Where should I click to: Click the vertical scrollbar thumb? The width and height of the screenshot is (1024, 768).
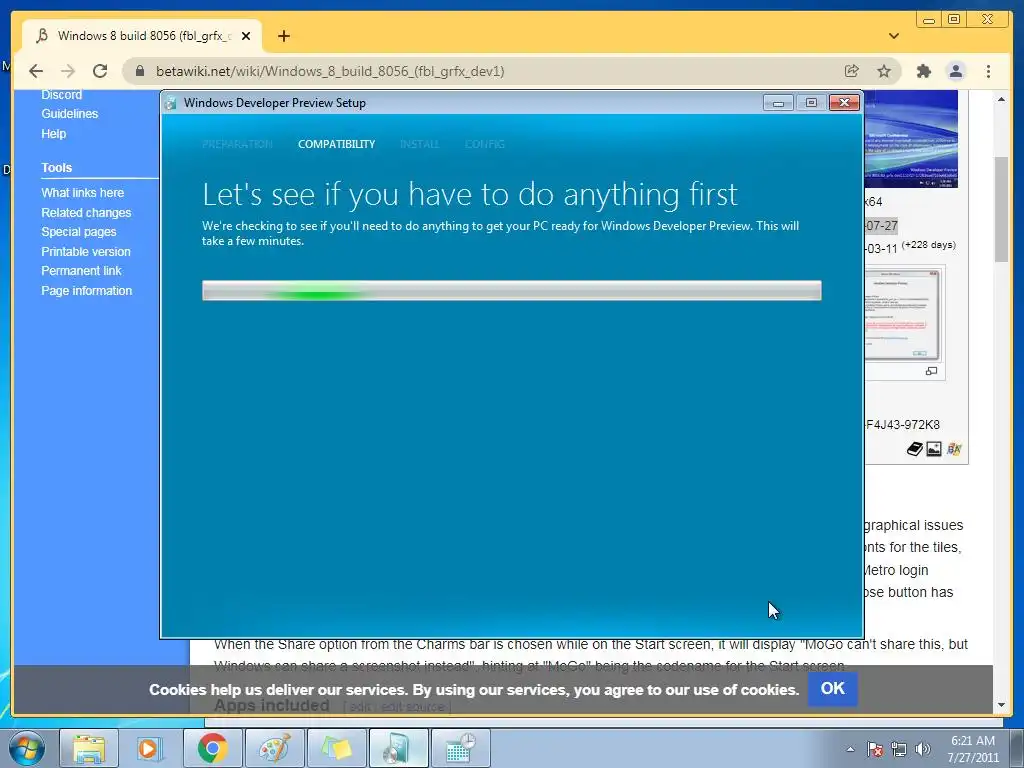pos(1001,209)
